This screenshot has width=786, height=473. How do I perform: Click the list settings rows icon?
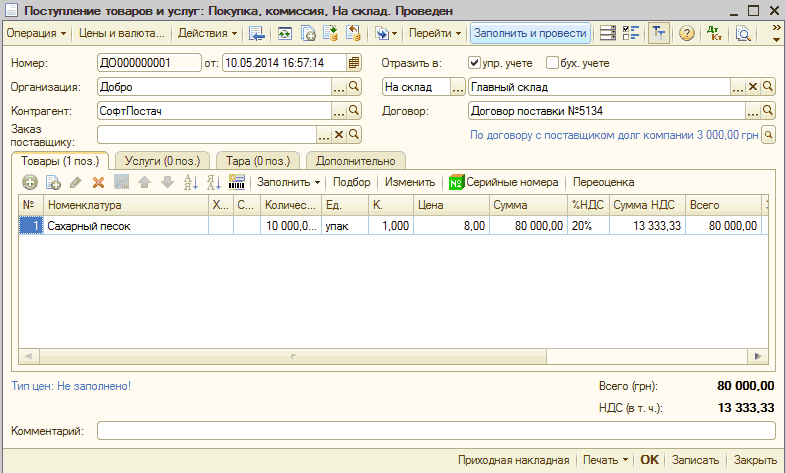click(608, 34)
